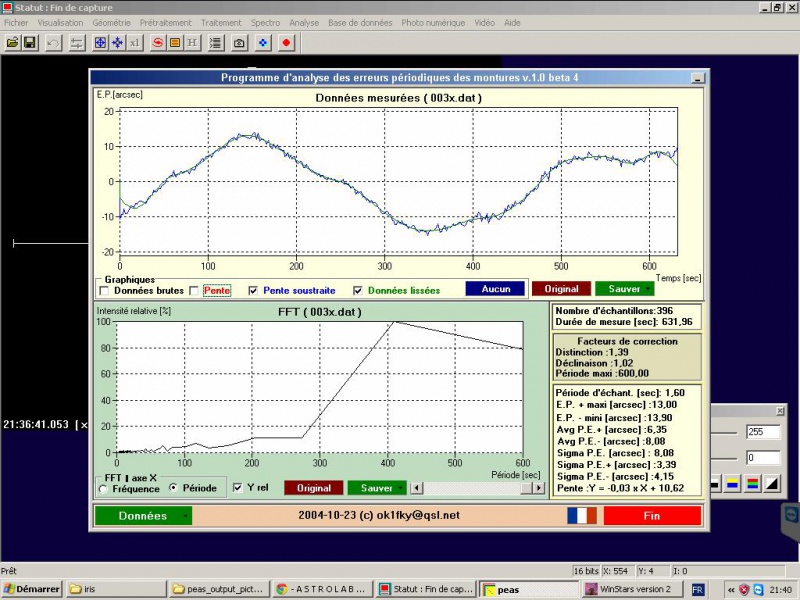800x600 pixels.
Task: Click the x1 zoom toolbar icon
Action: pos(134,43)
